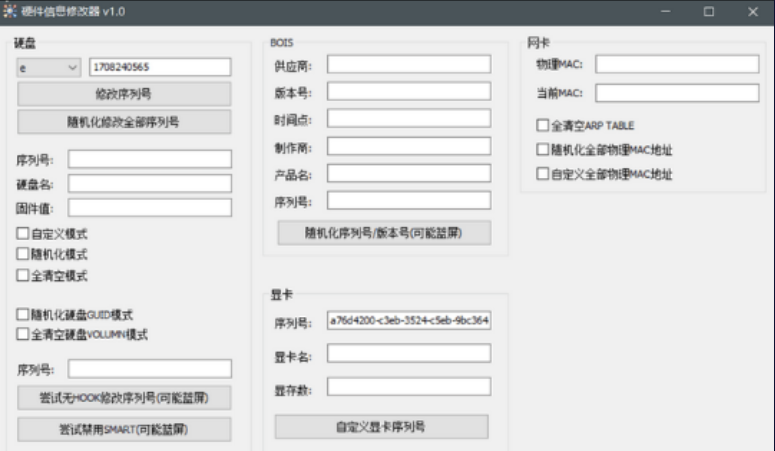
Task: Open the drive letter dropdown showing 'e'
Action: click(49, 67)
